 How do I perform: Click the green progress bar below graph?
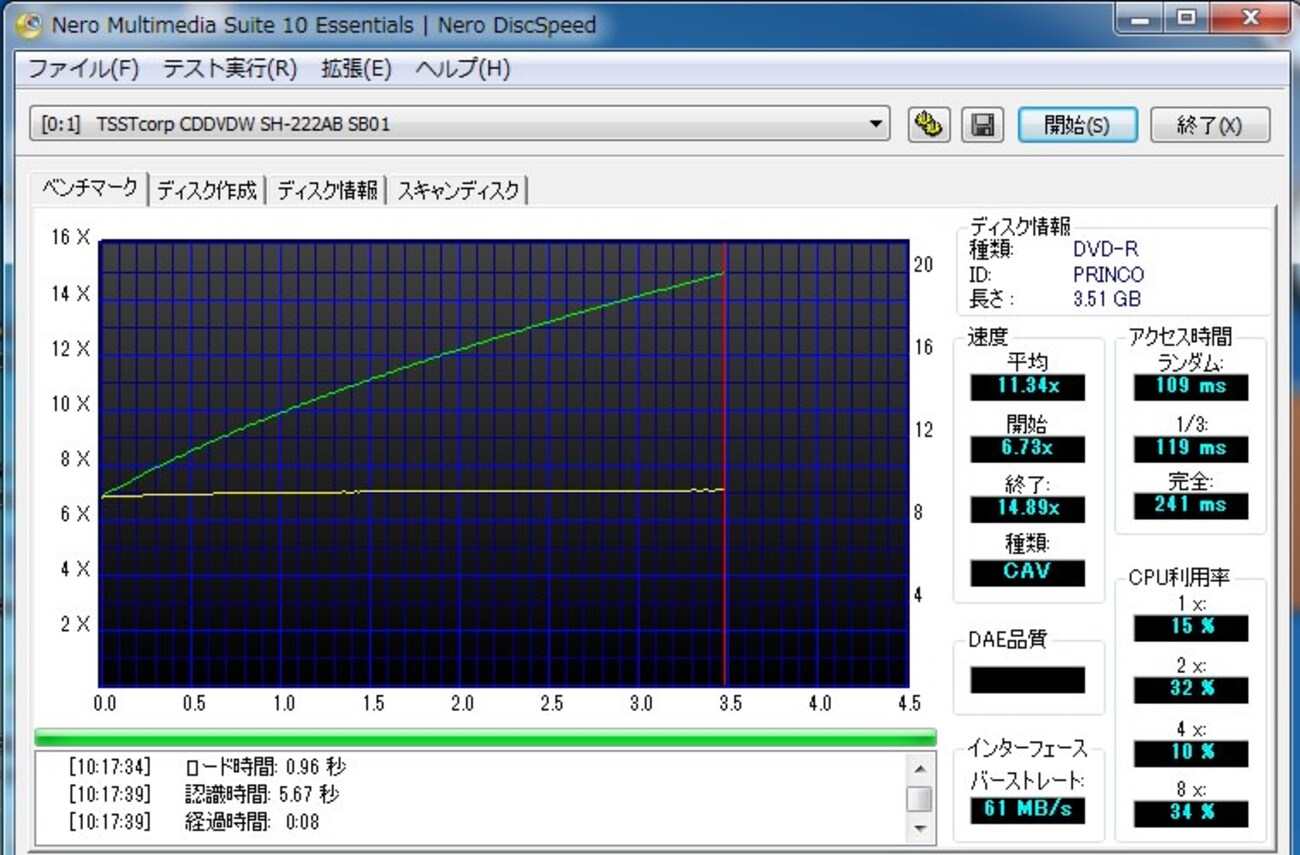click(485, 737)
